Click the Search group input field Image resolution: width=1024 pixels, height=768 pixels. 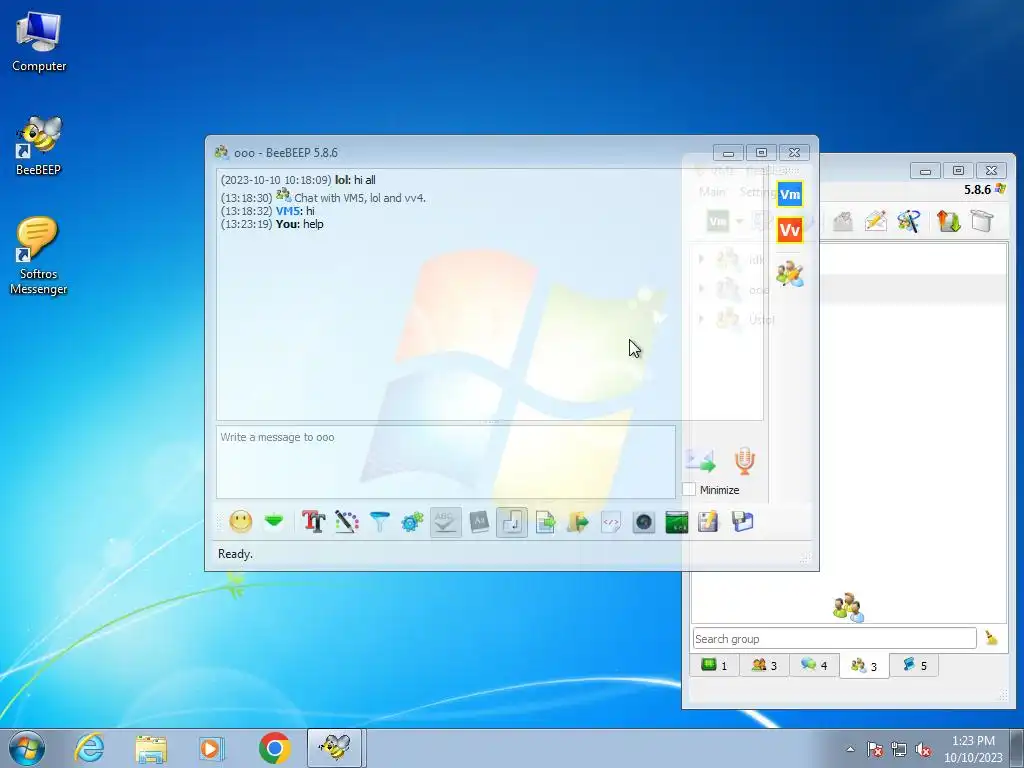(835, 638)
